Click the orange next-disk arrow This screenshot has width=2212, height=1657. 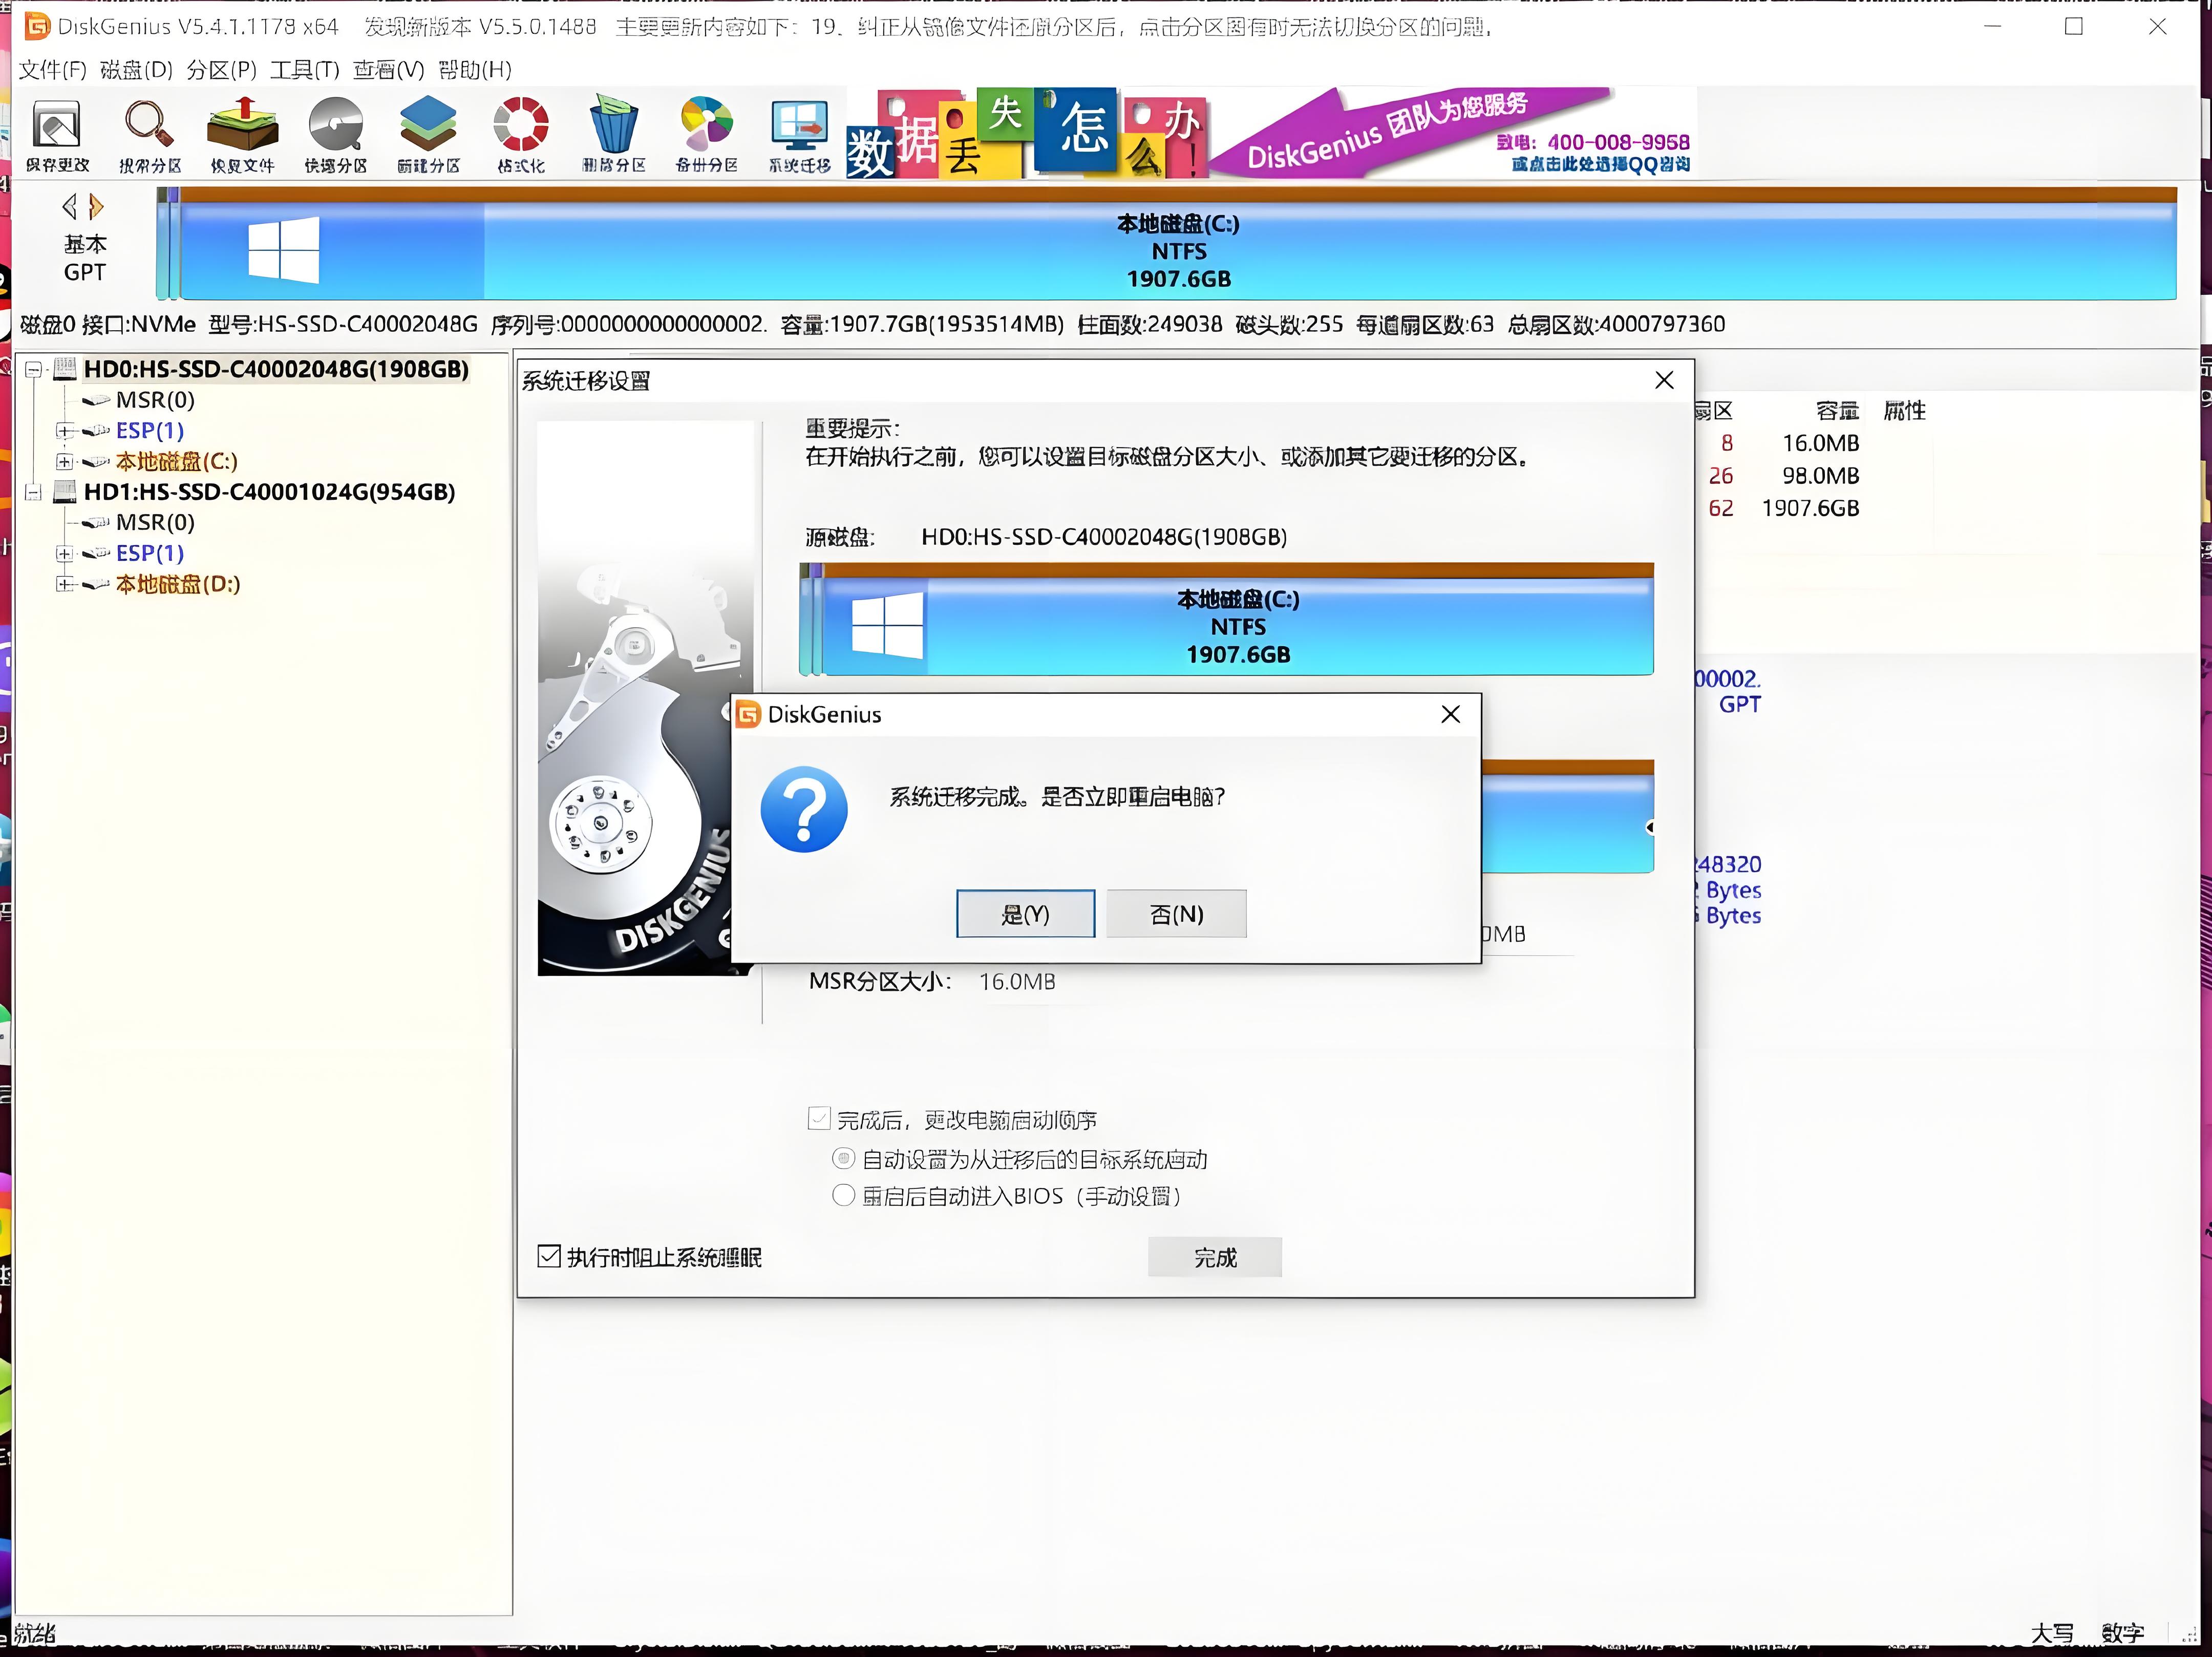(x=96, y=207)
